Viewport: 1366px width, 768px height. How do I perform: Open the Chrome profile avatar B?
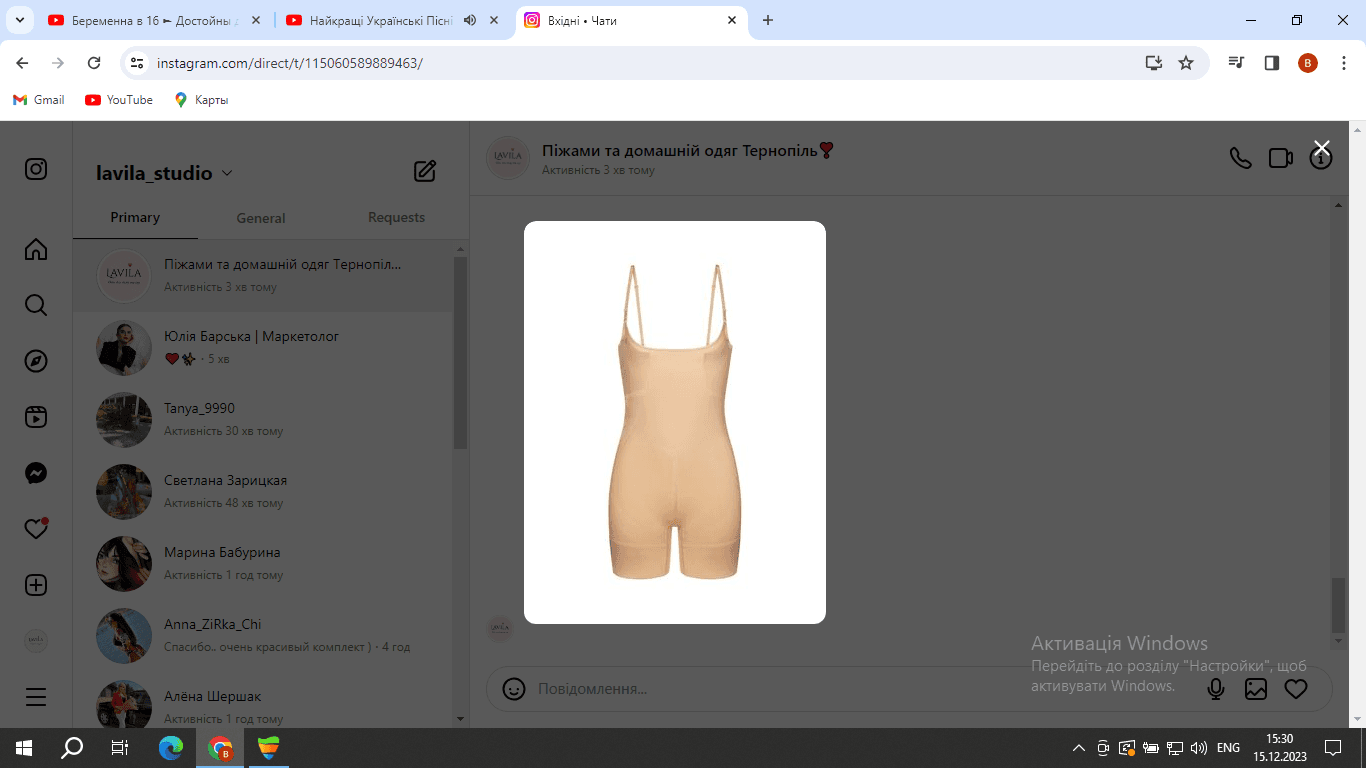pos(1308,63)
